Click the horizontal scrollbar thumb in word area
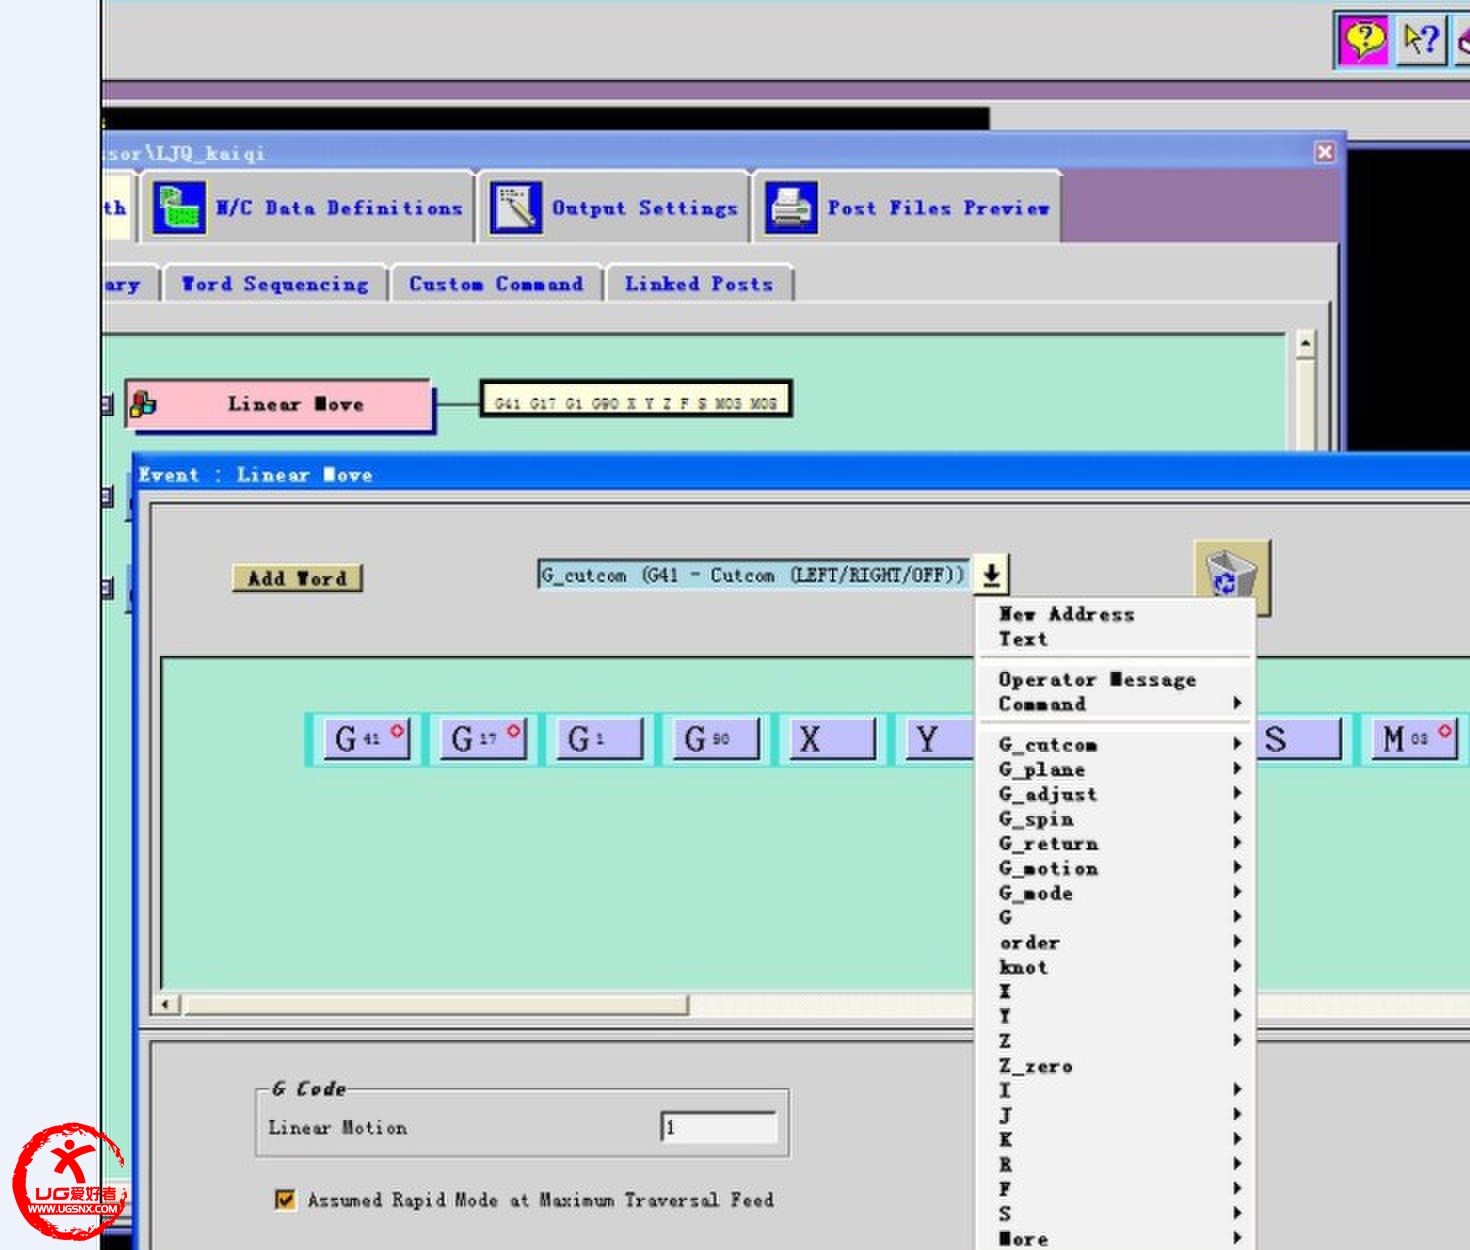The height and width of the screenshot is (1250, 1470). 435,1003
